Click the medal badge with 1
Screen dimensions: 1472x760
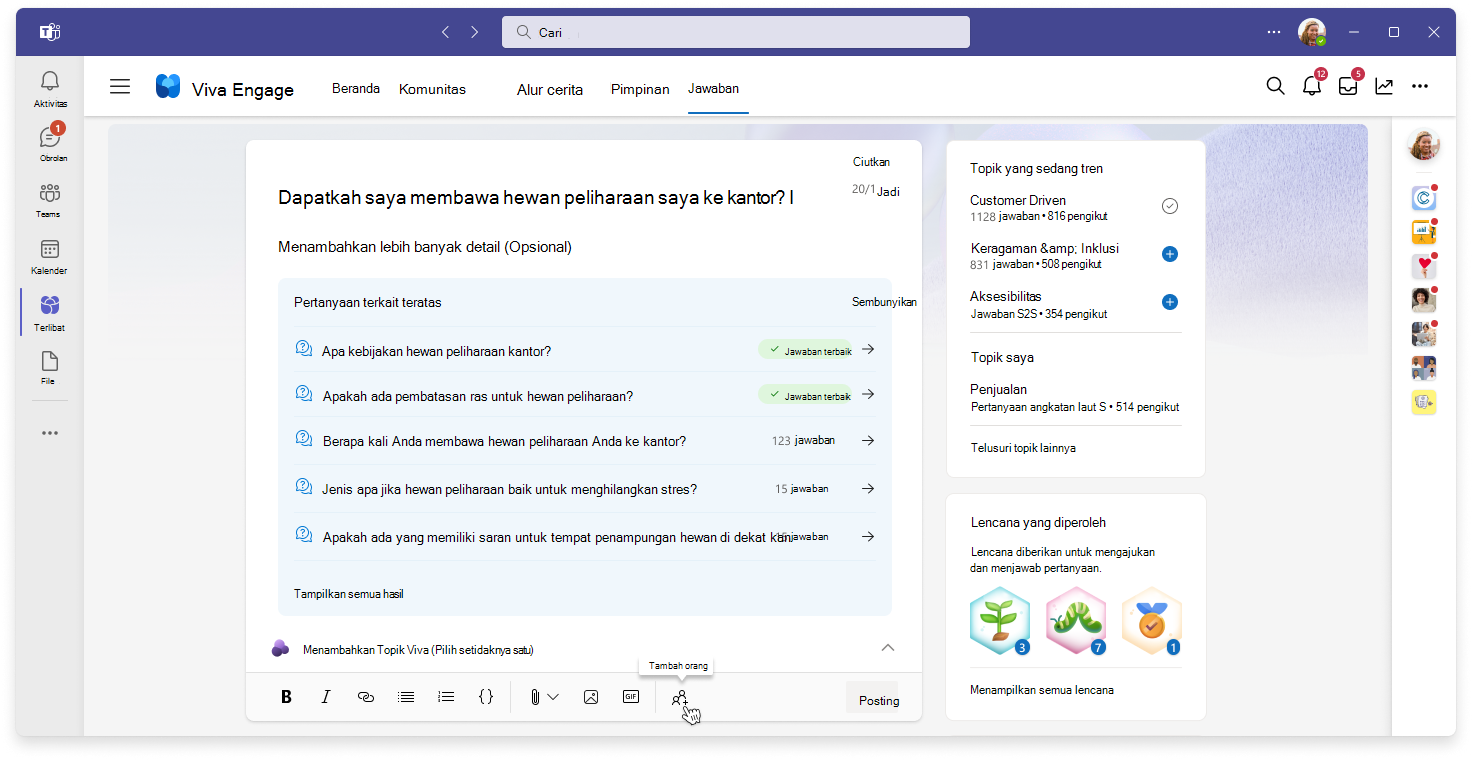click(x=1152, y=622)
